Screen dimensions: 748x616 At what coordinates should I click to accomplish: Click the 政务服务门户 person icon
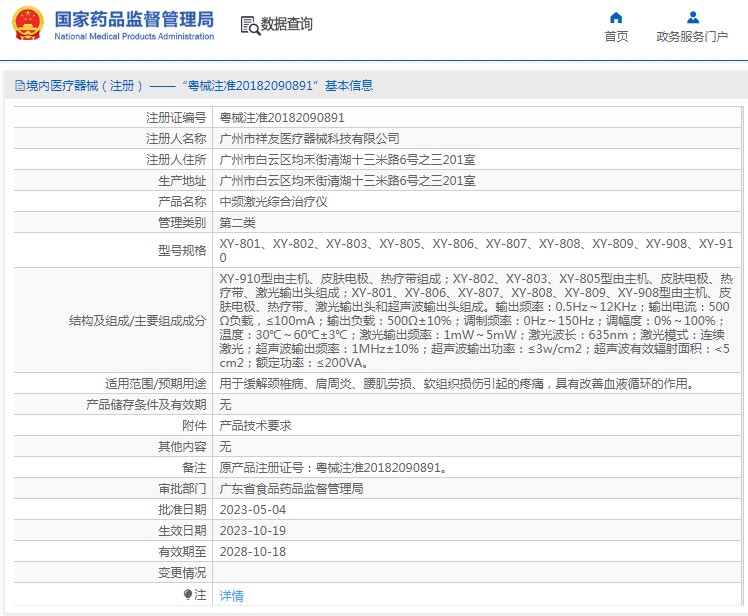(x=692, y=17)
